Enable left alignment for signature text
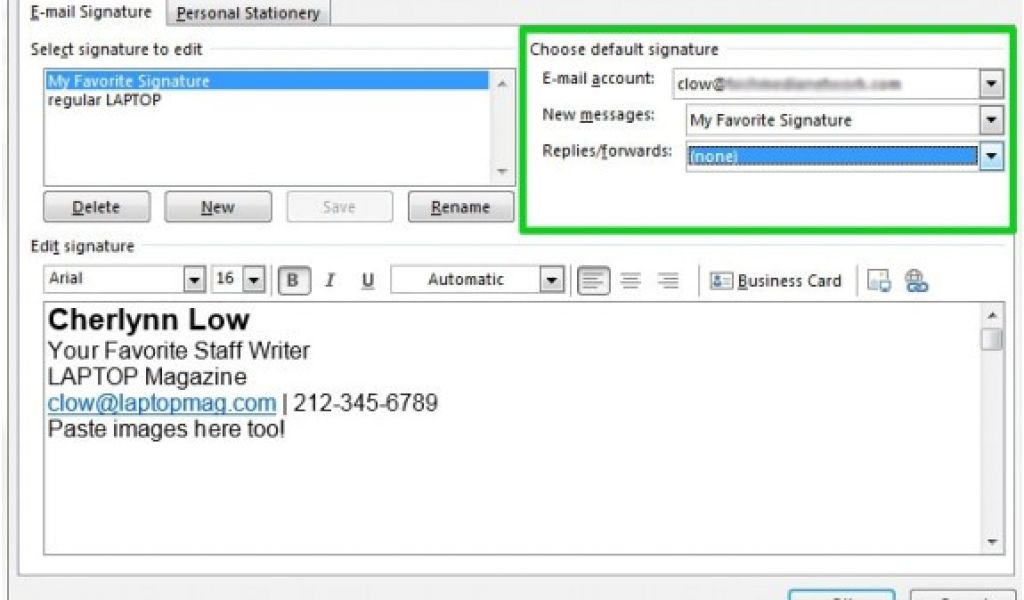The width and height of the screenshot is (1024, 600). 594,280
